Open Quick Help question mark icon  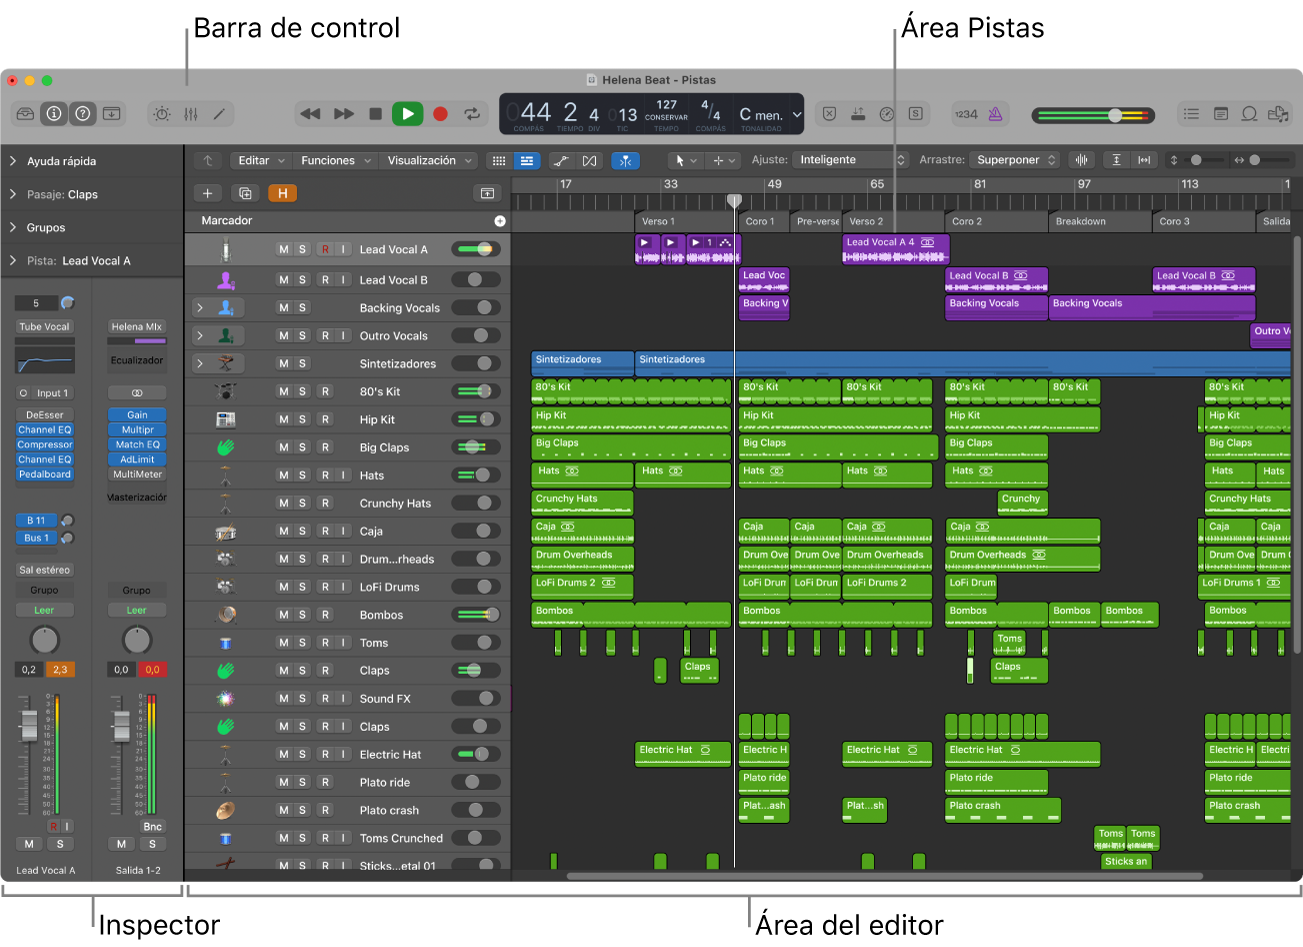(x=82, y=113)
